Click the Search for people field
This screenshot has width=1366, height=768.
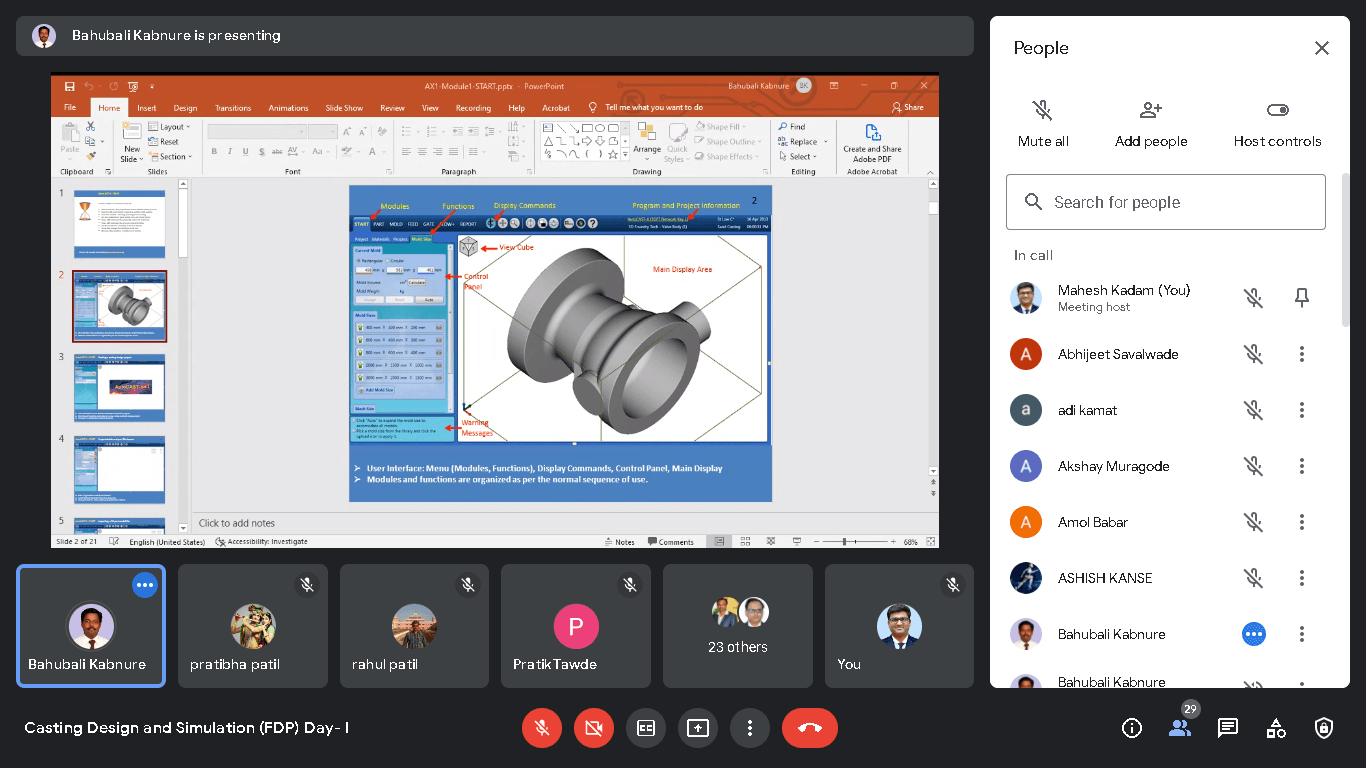click(x=1166, y=202)
